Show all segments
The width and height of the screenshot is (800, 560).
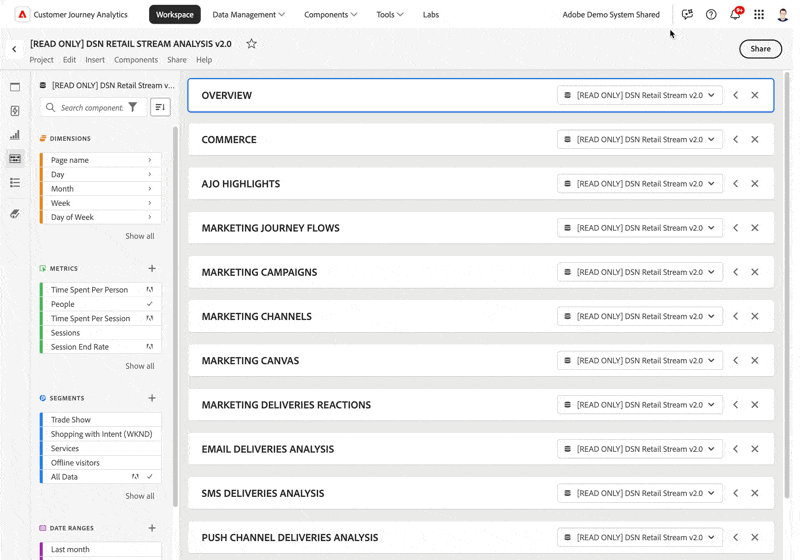[140, 496]
